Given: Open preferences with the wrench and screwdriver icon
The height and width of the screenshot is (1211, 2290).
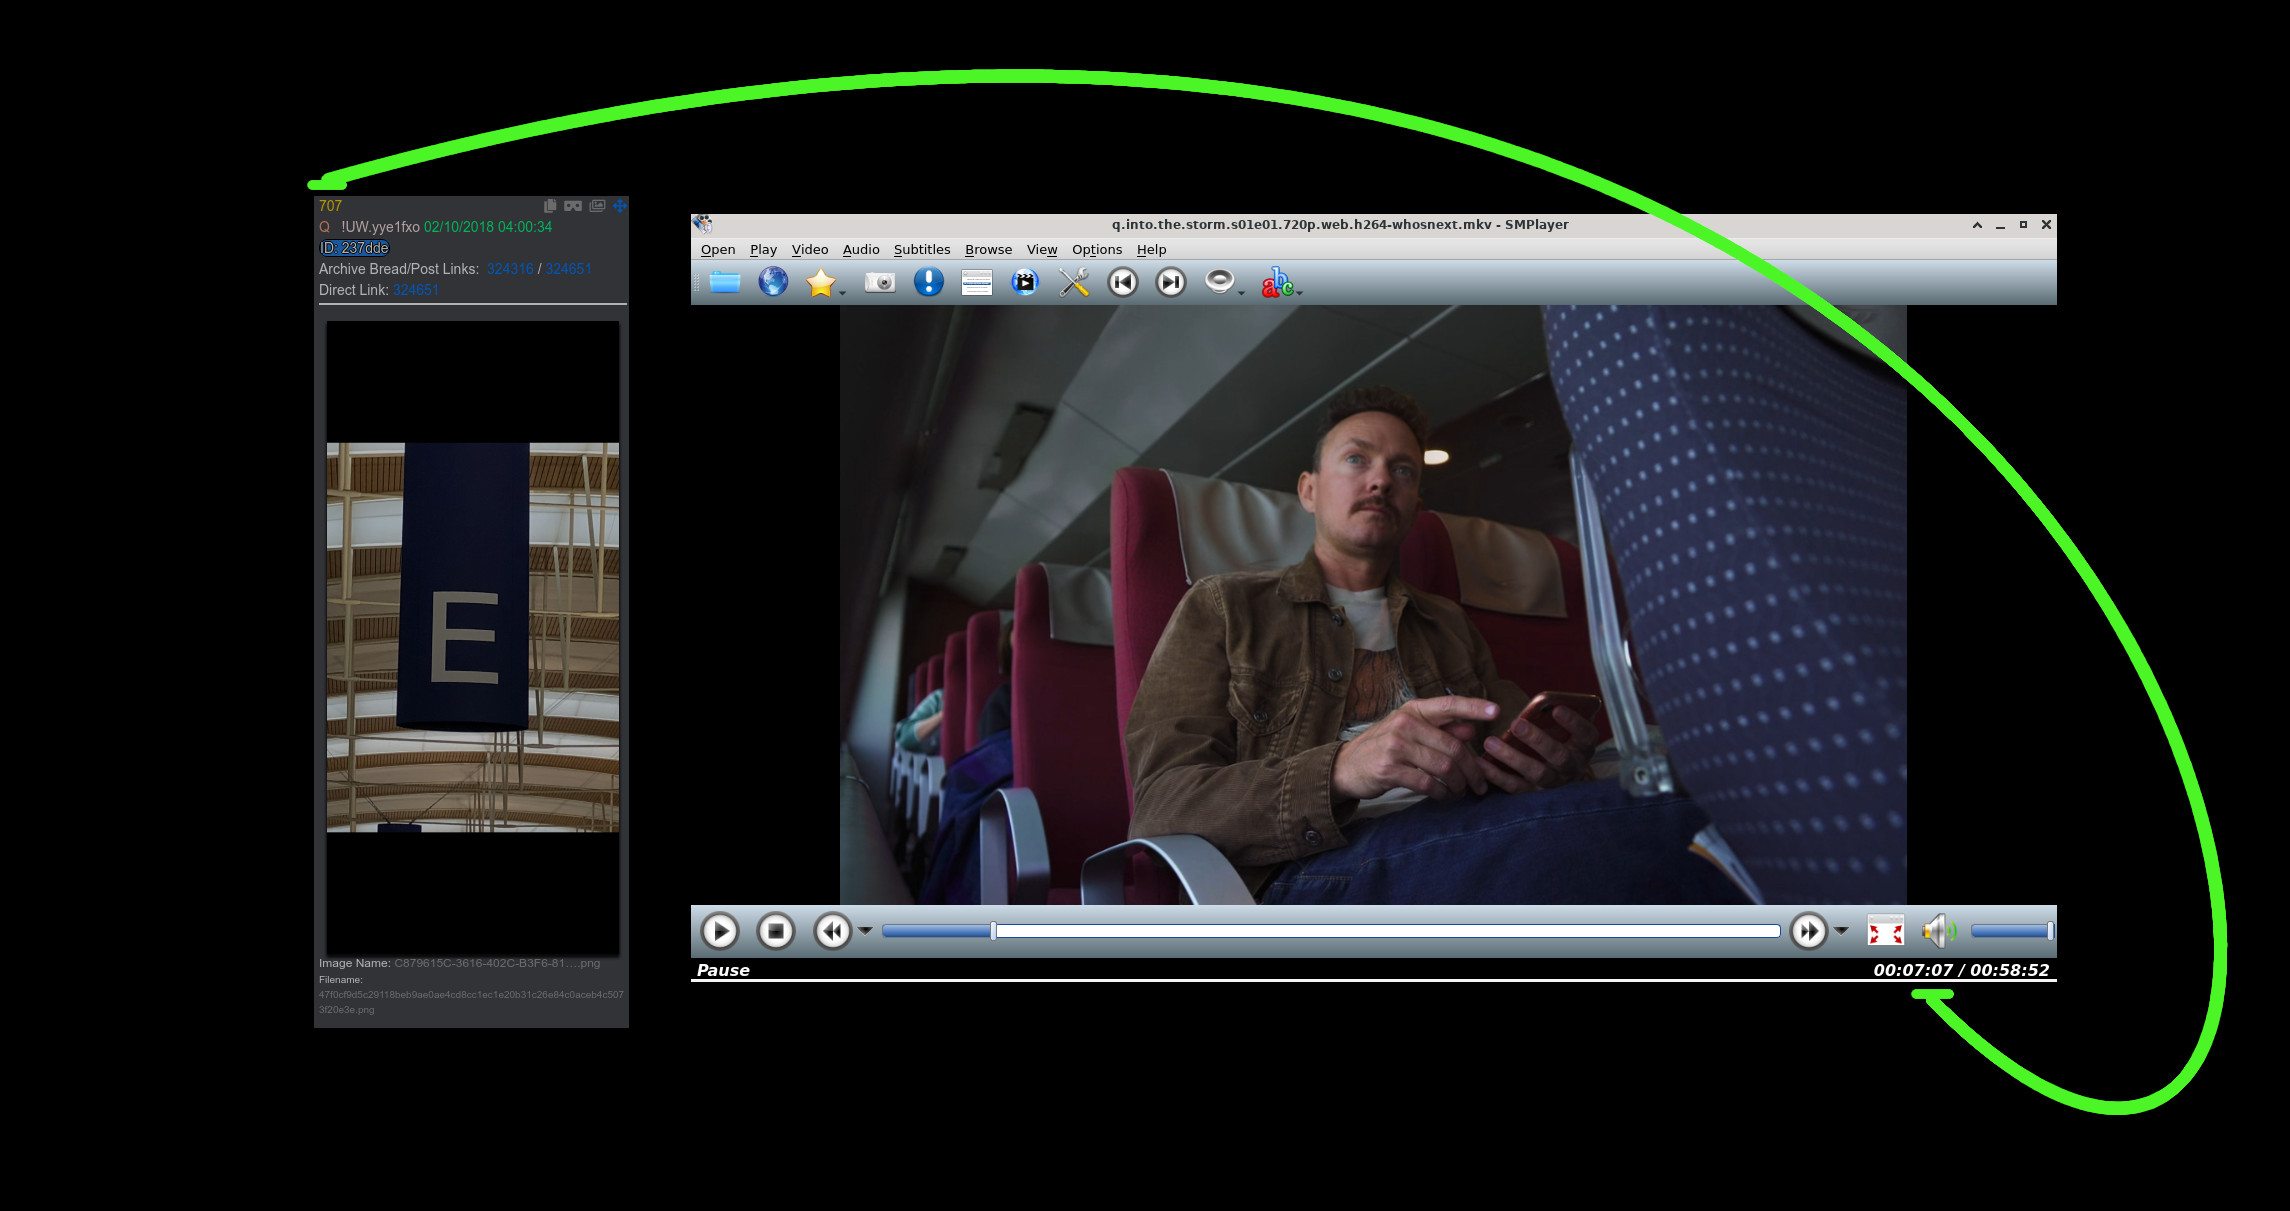Looking at the screenshot, I should (x=1074, y=283).
